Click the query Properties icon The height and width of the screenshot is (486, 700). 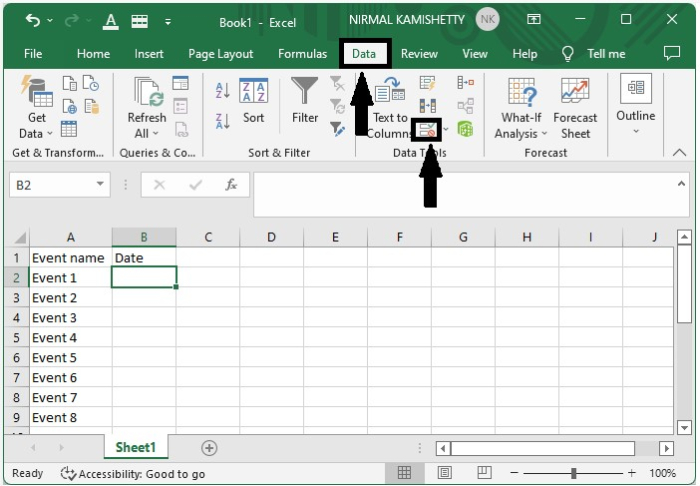tap(180, 107)
